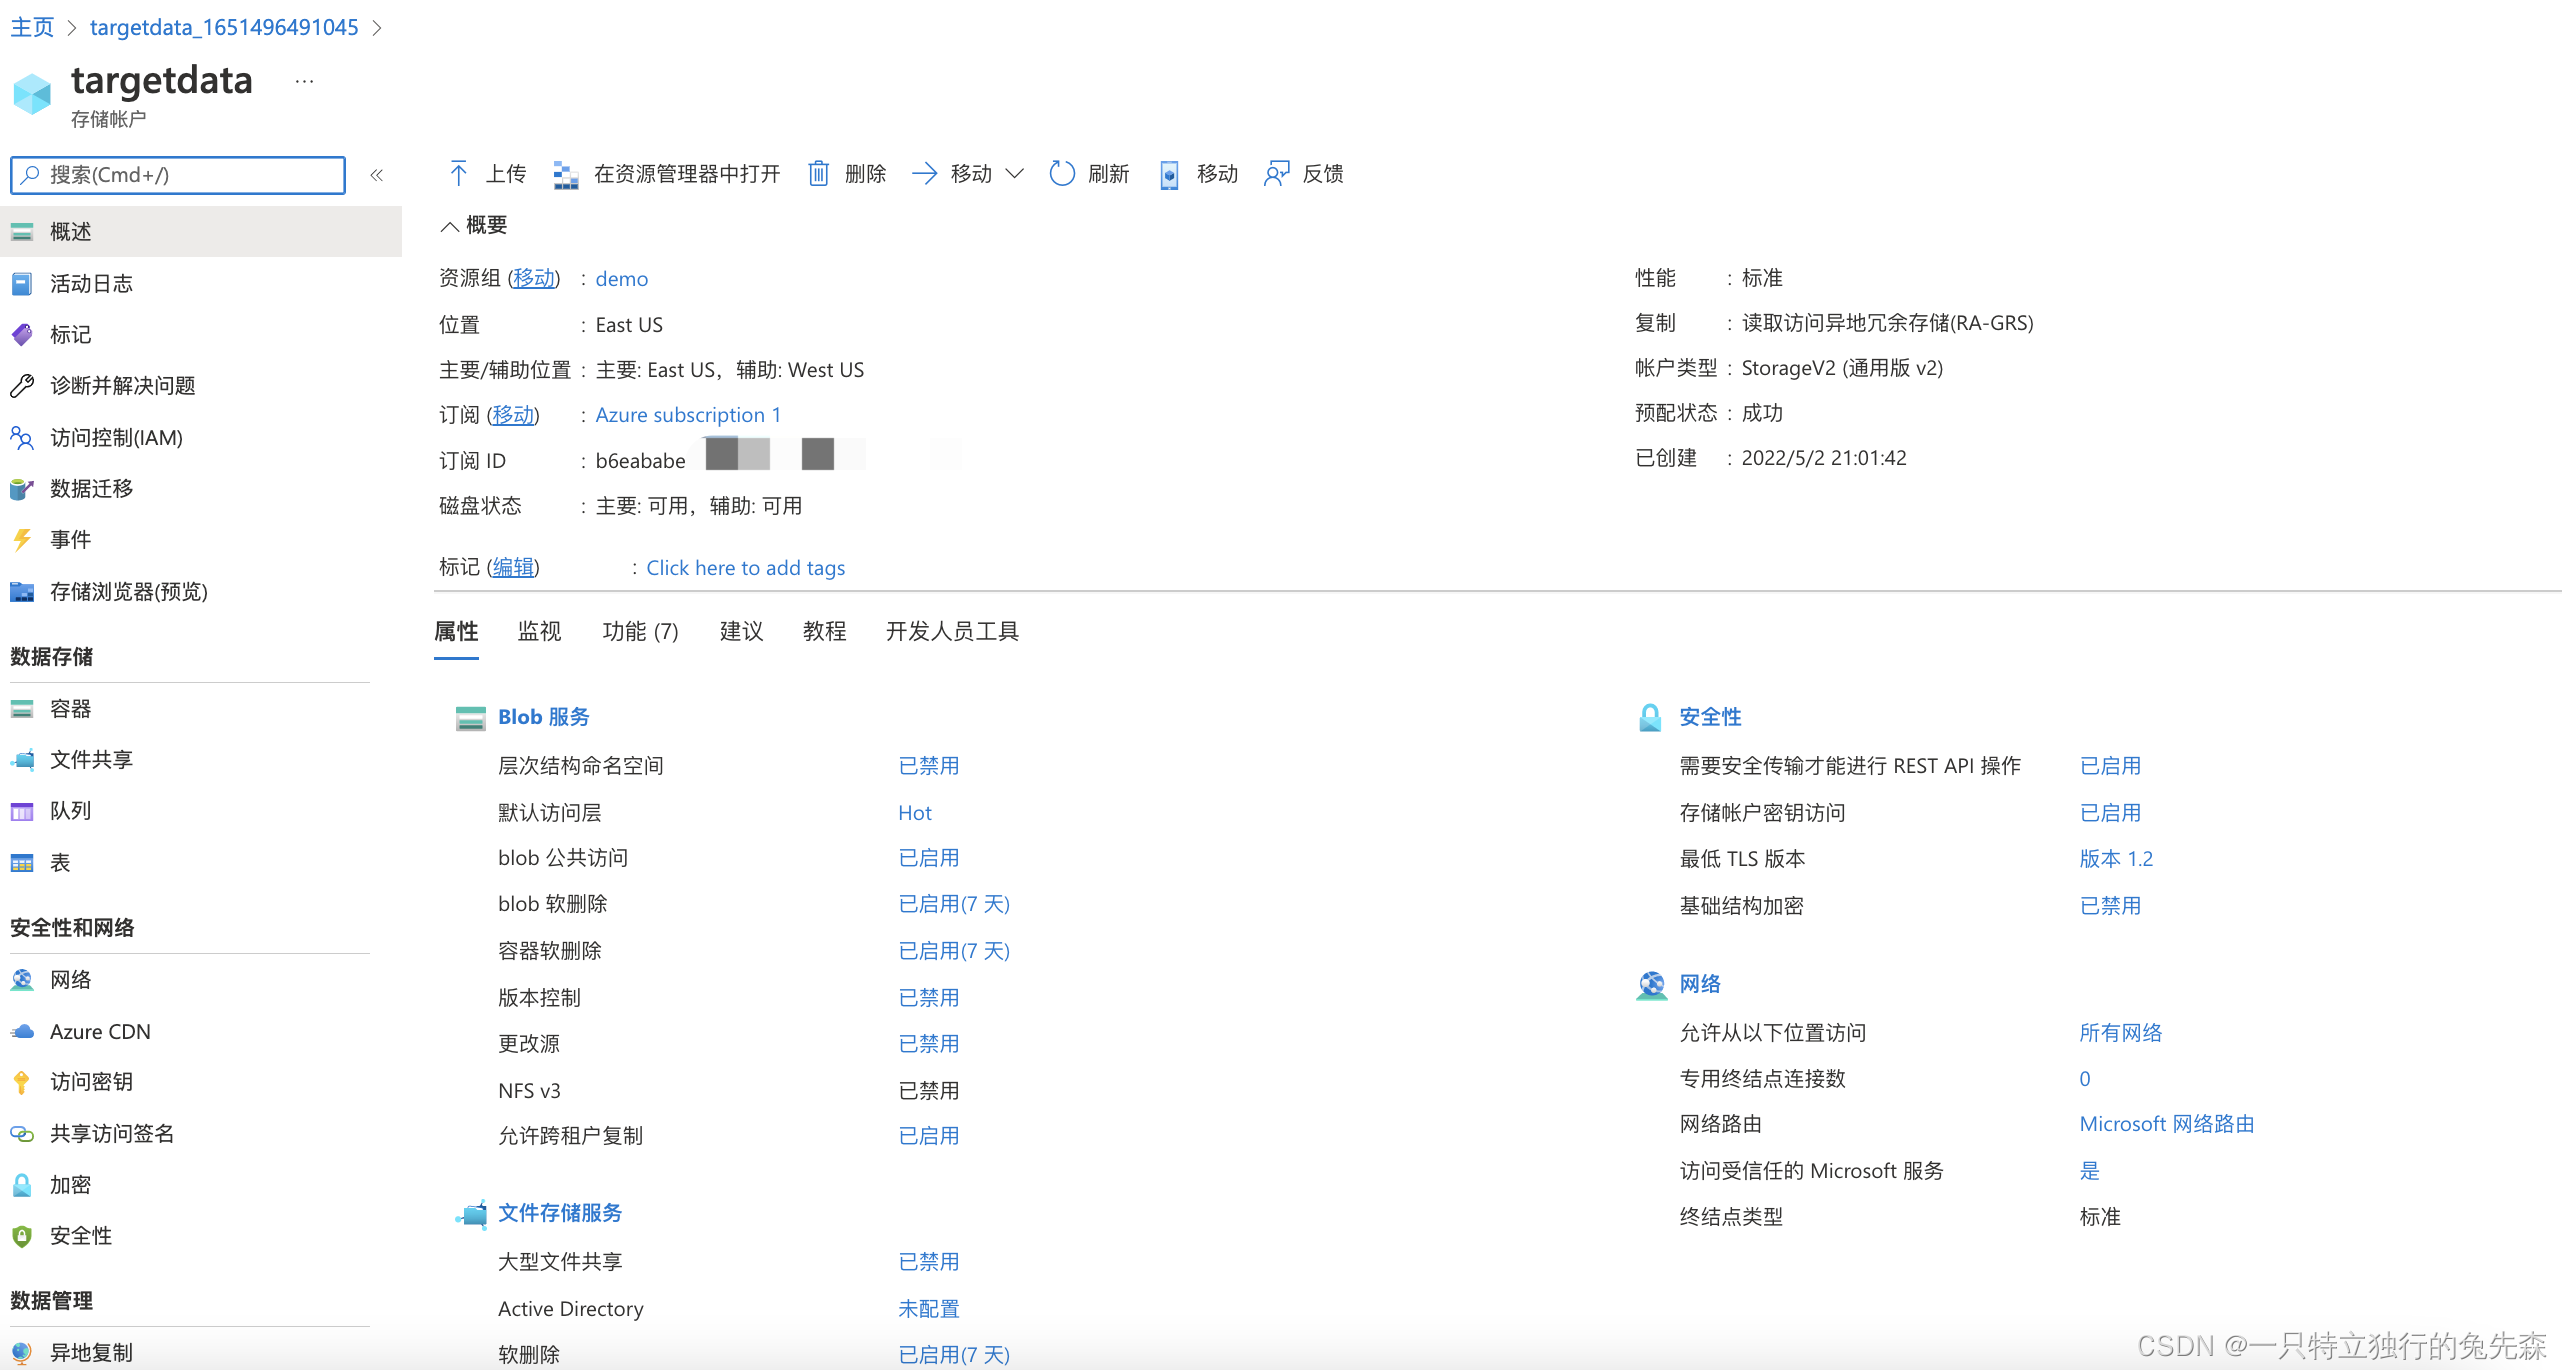Screen dimensions: 2562x1370
Task: Click targetdata_1651496491045 breadcrumb link
Action: pos(224,27)
